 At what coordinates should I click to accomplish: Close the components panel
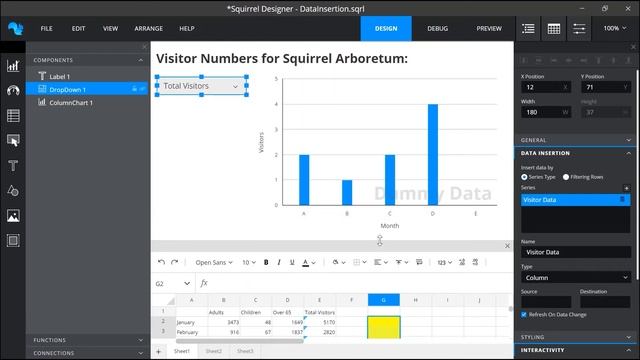pos(144,47)
